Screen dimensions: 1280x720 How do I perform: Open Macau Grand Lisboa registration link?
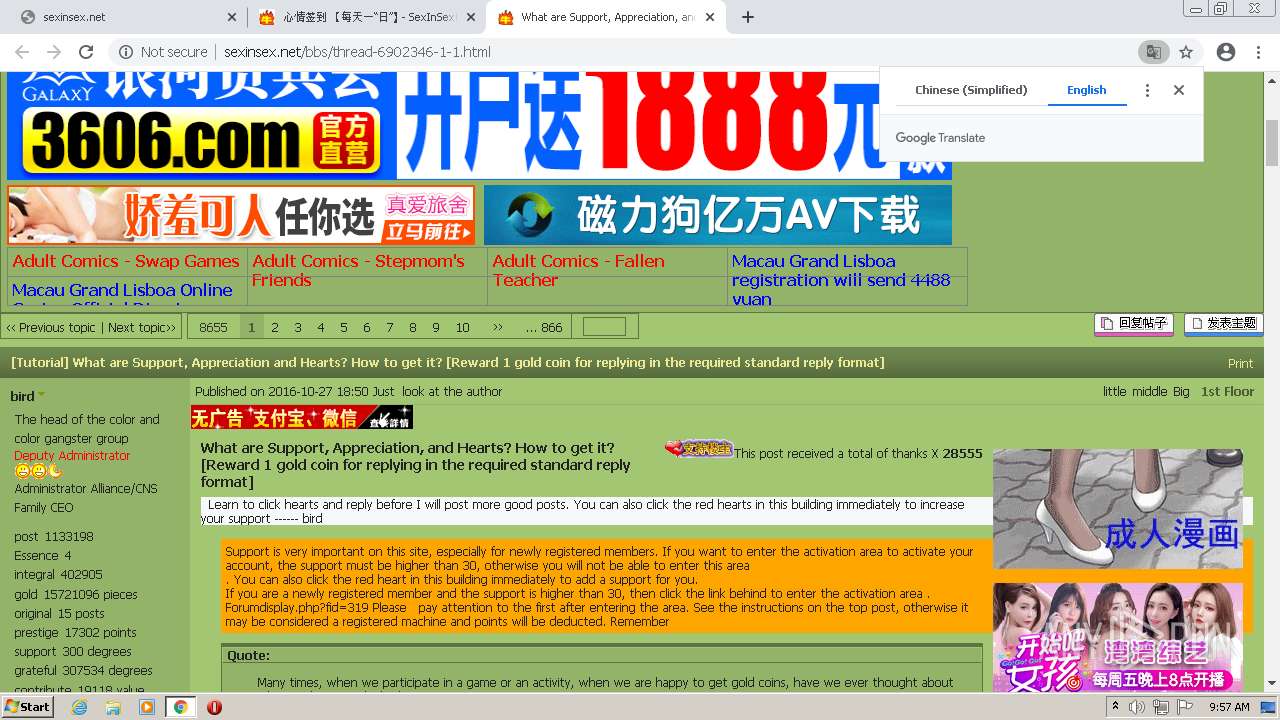click(x=840, y=279)
